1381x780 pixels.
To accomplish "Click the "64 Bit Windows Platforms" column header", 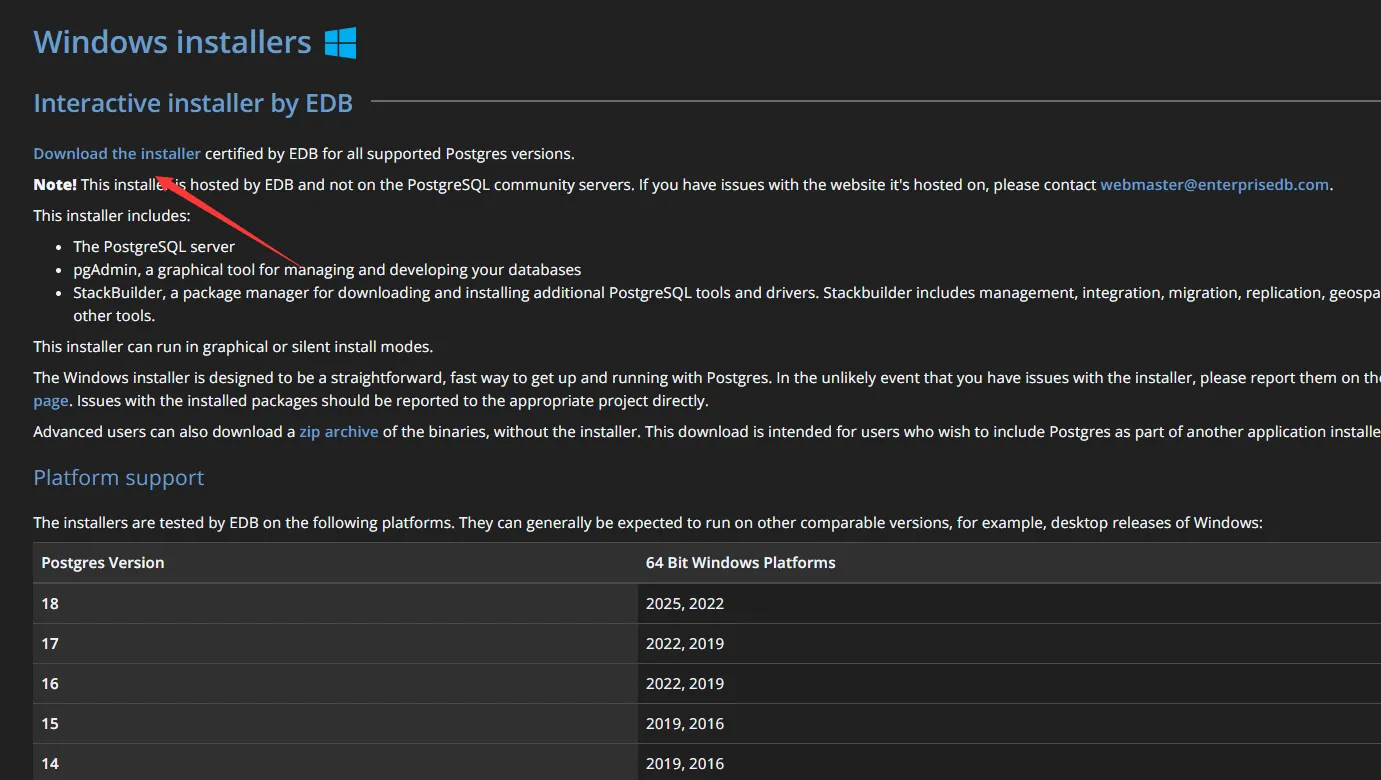I will pyautogui.click(x=740, y=563).
